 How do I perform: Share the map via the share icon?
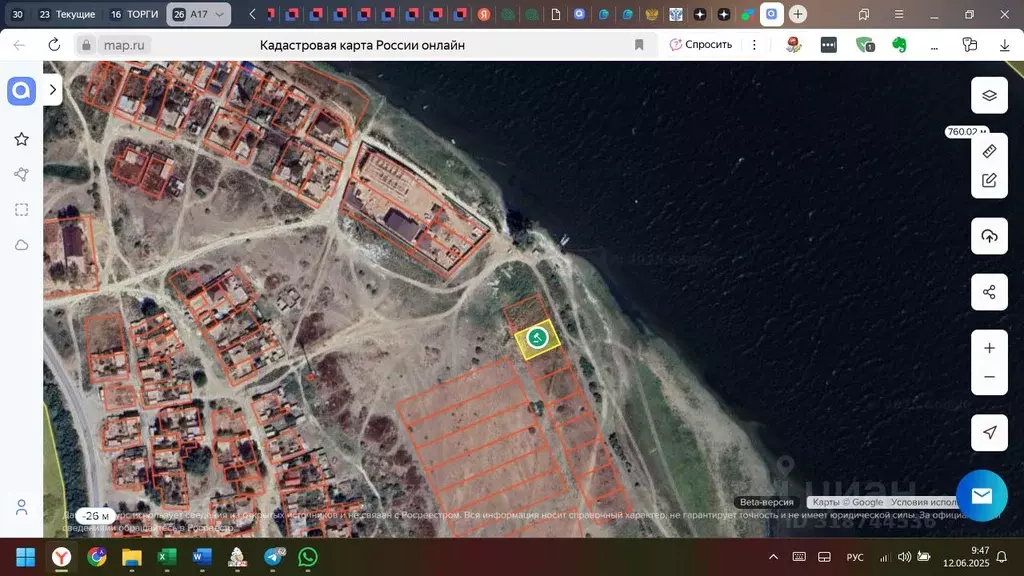coord(989,292)
